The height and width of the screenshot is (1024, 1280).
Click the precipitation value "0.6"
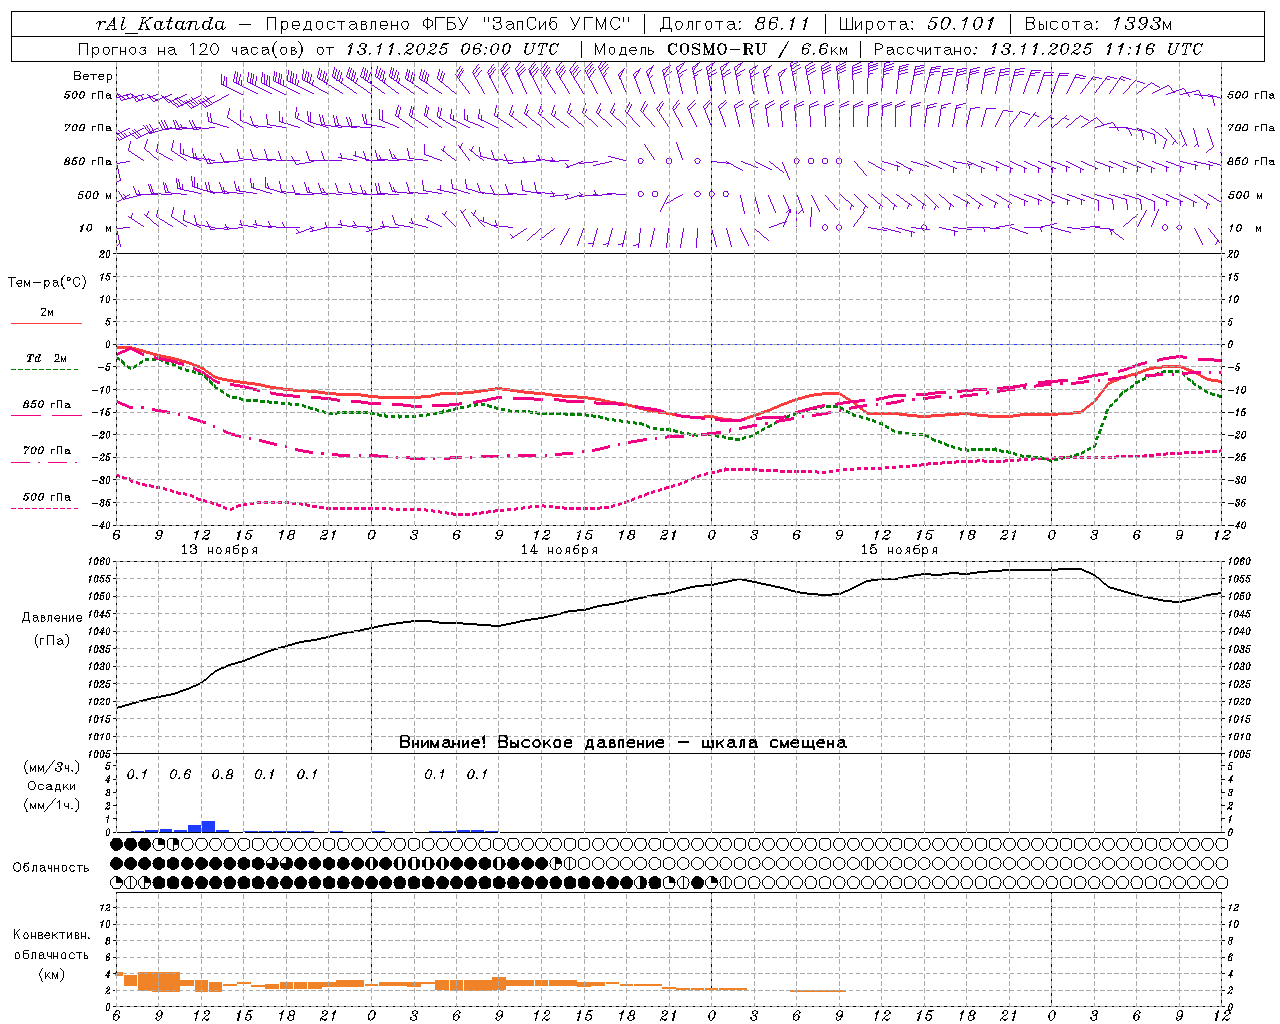coord(180,775)
